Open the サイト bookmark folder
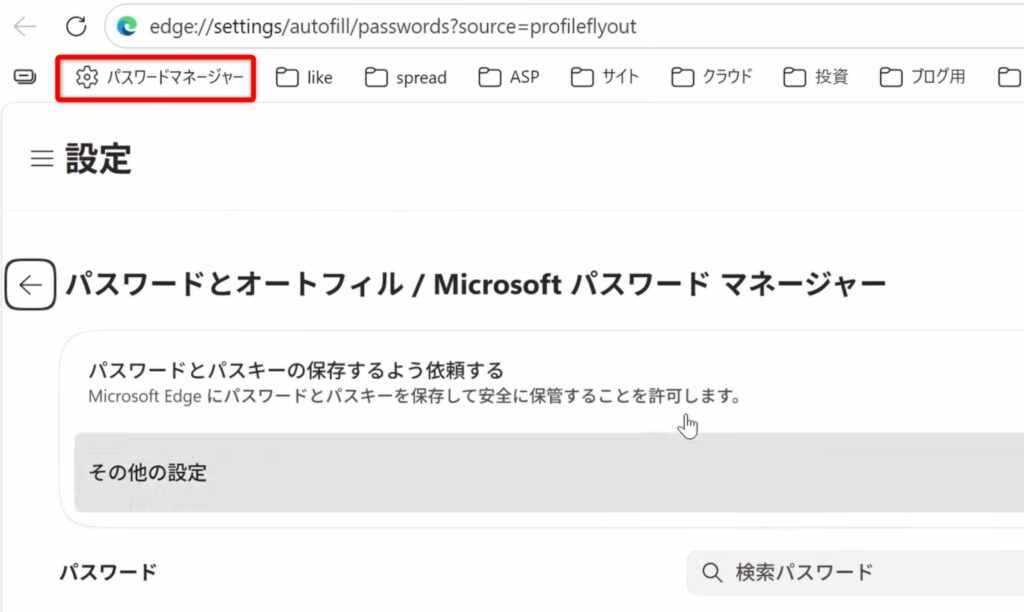 pos(605,77)
